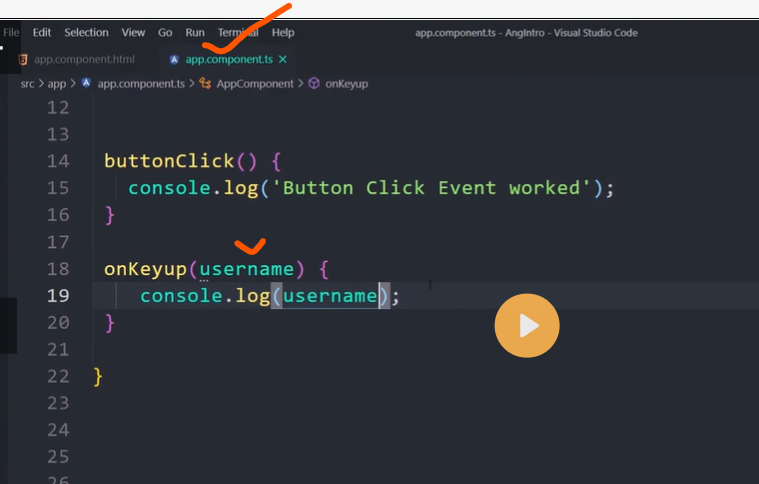759x484 pixels.
Task: Click the Angular icon on app.component.ts tab
Action: [x=175, y=59]
